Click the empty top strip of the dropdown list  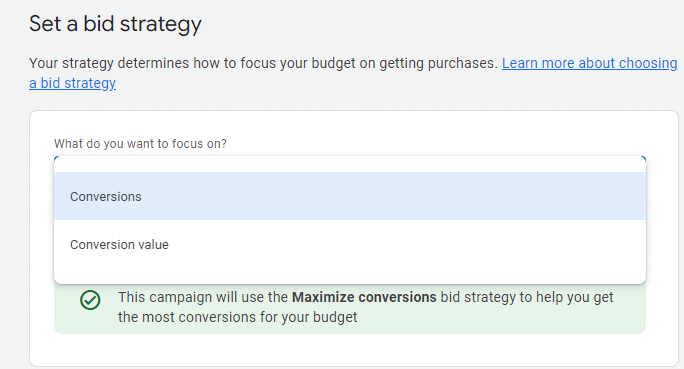tap(349, 164)
